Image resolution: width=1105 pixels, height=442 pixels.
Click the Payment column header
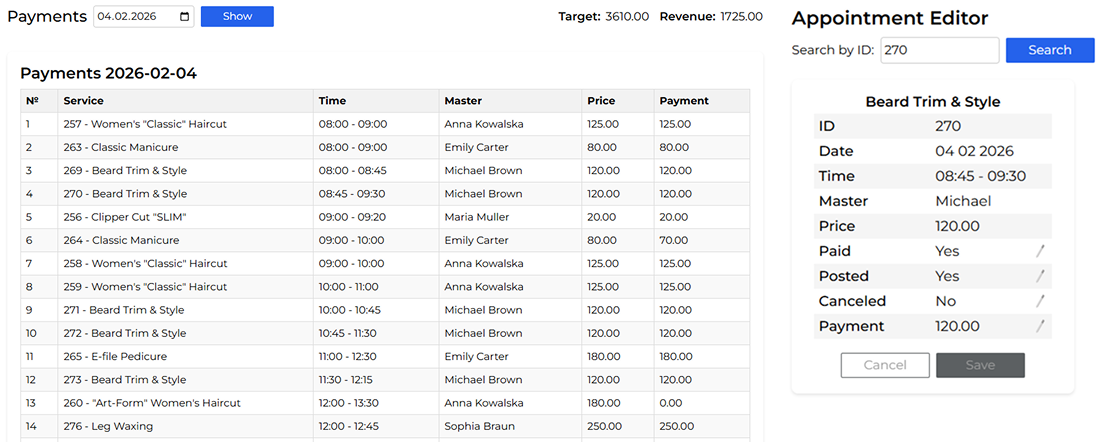coord(684,101)
